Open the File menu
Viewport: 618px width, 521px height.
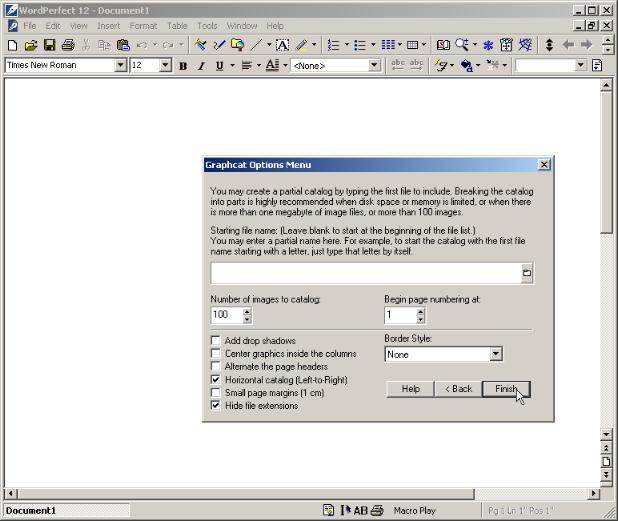click(x=30, y=26)
